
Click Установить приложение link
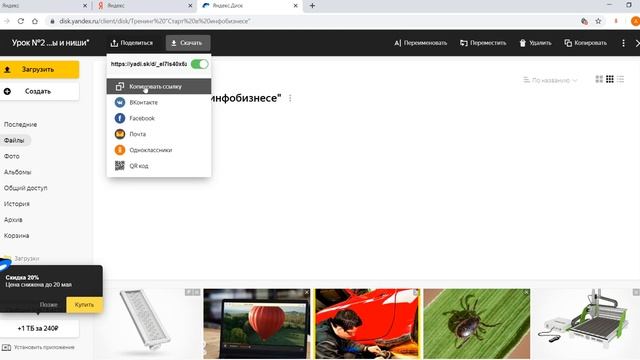point(38,347)
